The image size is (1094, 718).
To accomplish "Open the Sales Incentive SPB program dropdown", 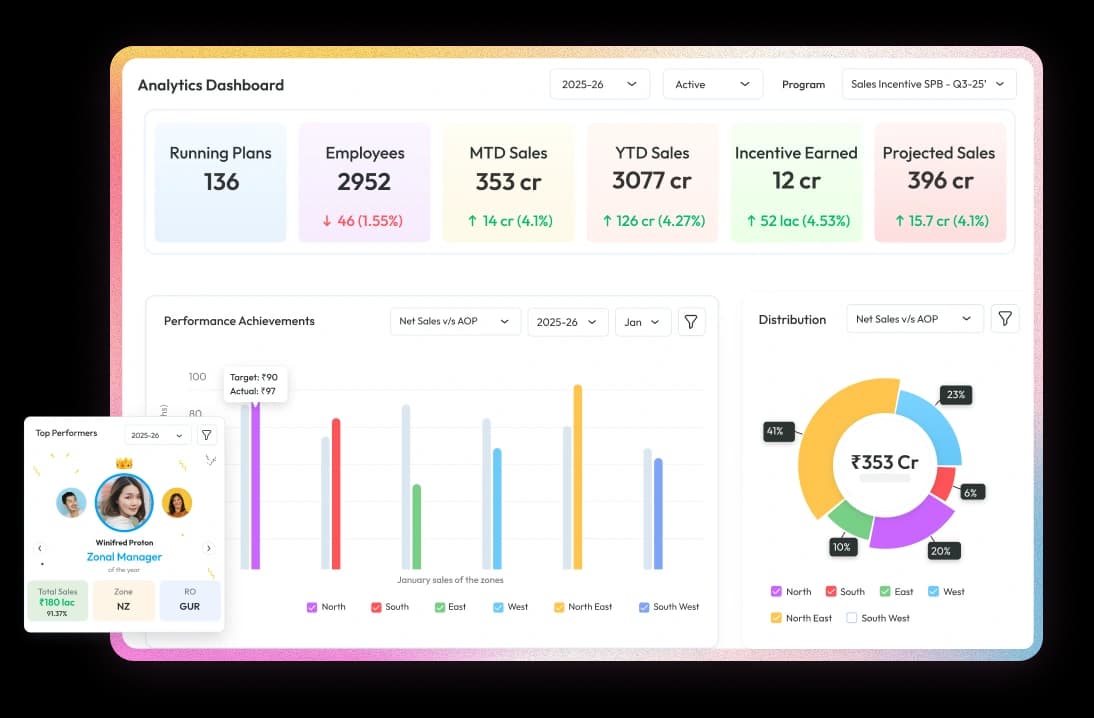I will pyautogui.click(x=929, y=84).
